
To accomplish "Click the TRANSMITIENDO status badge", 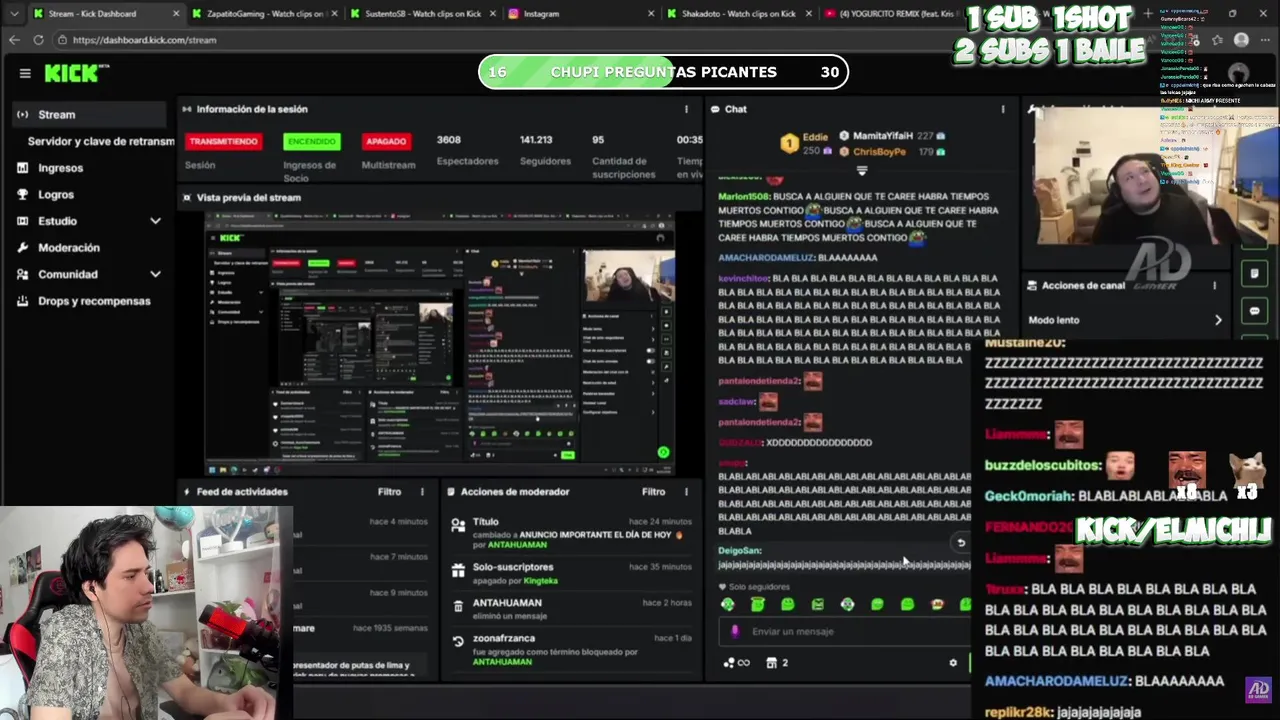I will 223,141.
